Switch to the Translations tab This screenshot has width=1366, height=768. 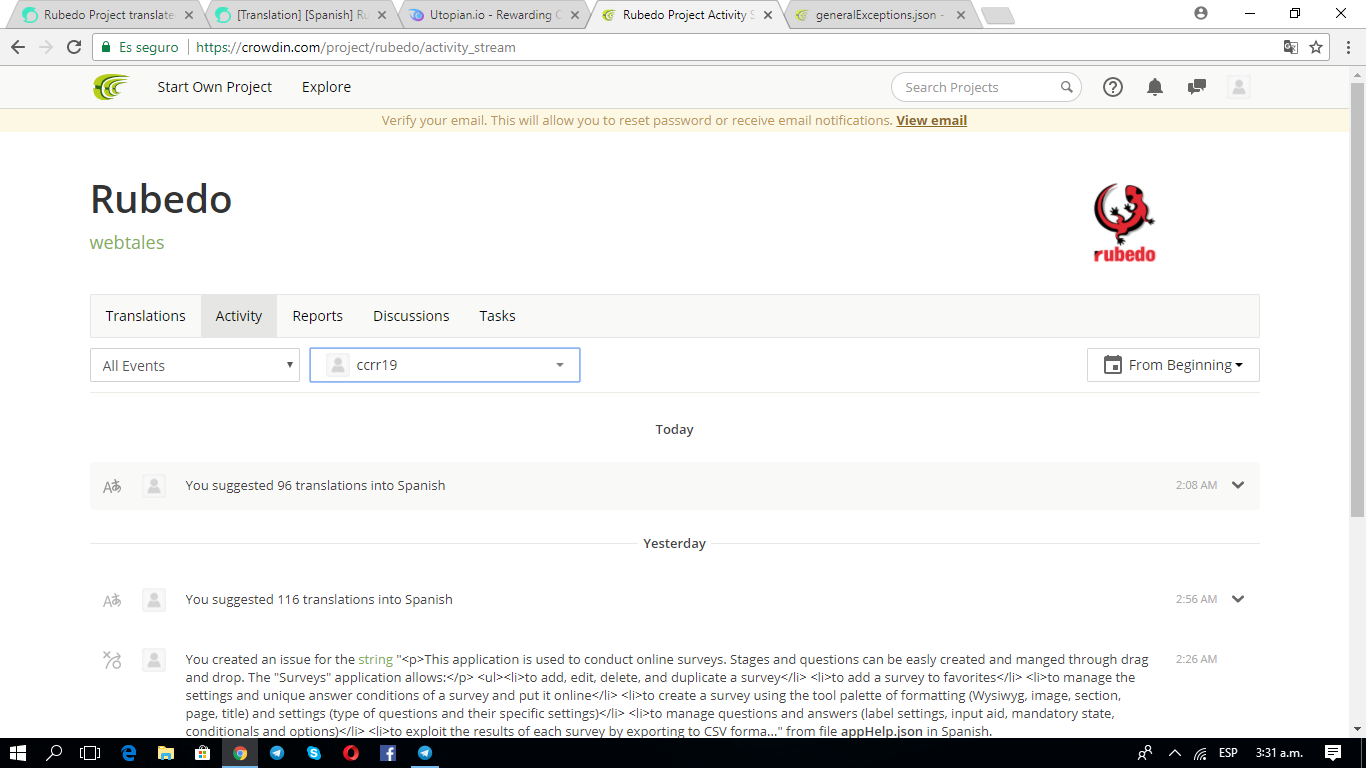[146, 316]
